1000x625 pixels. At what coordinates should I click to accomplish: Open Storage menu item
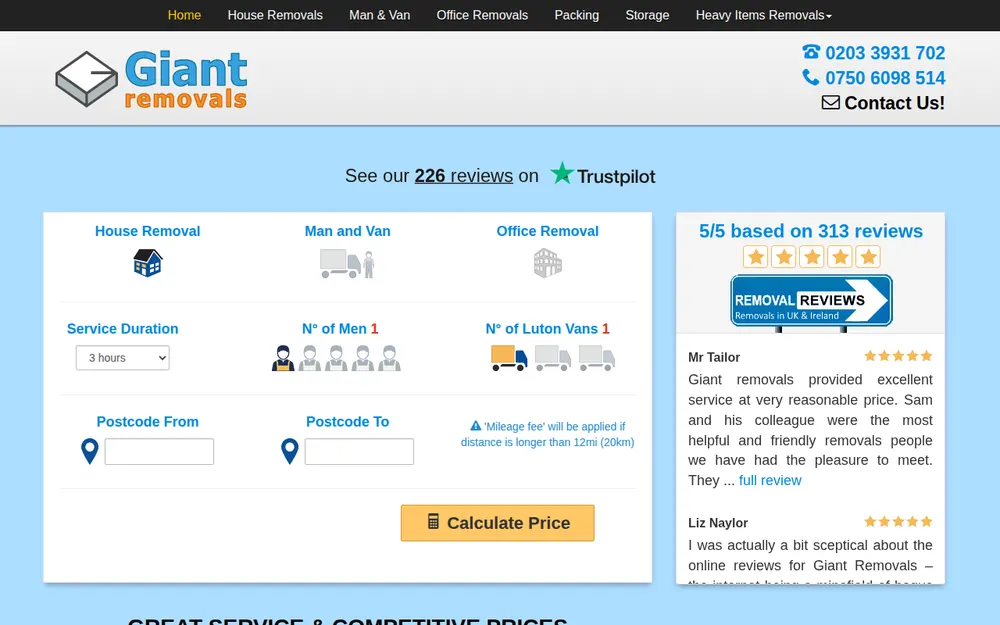pos(647,15)
